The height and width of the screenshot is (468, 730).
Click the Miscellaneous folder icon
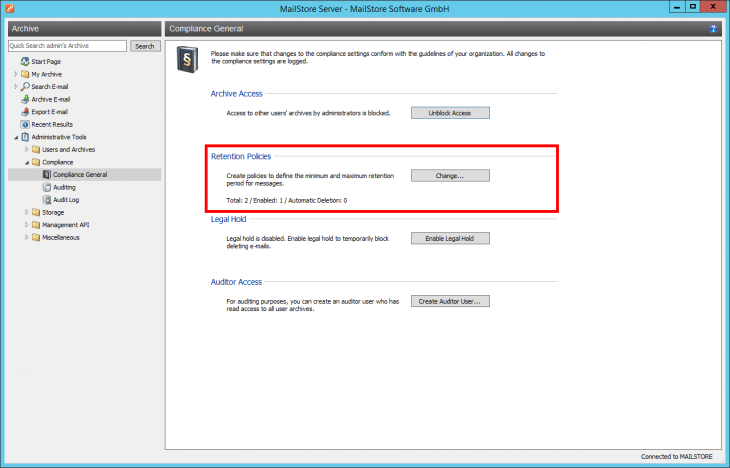coord(36,237)
